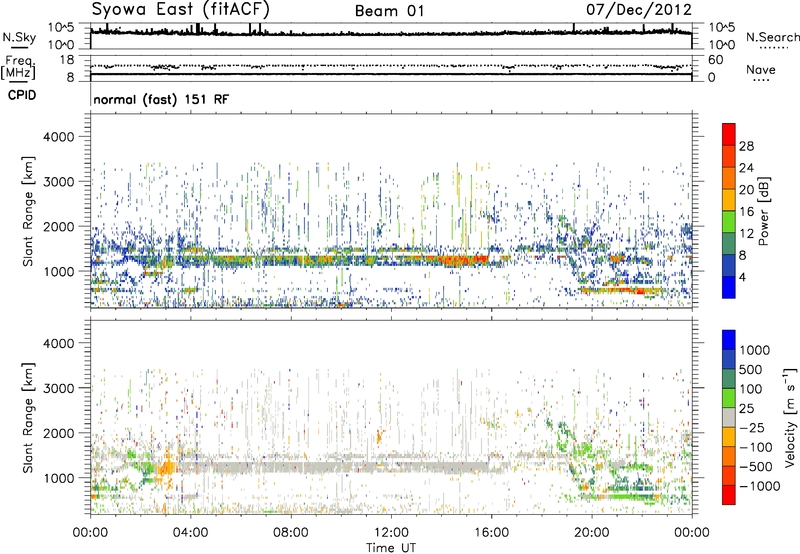Click the 'N.Sky' legend label
The image size is (800, 554).
pyautogui.click(x=19, y=37)
